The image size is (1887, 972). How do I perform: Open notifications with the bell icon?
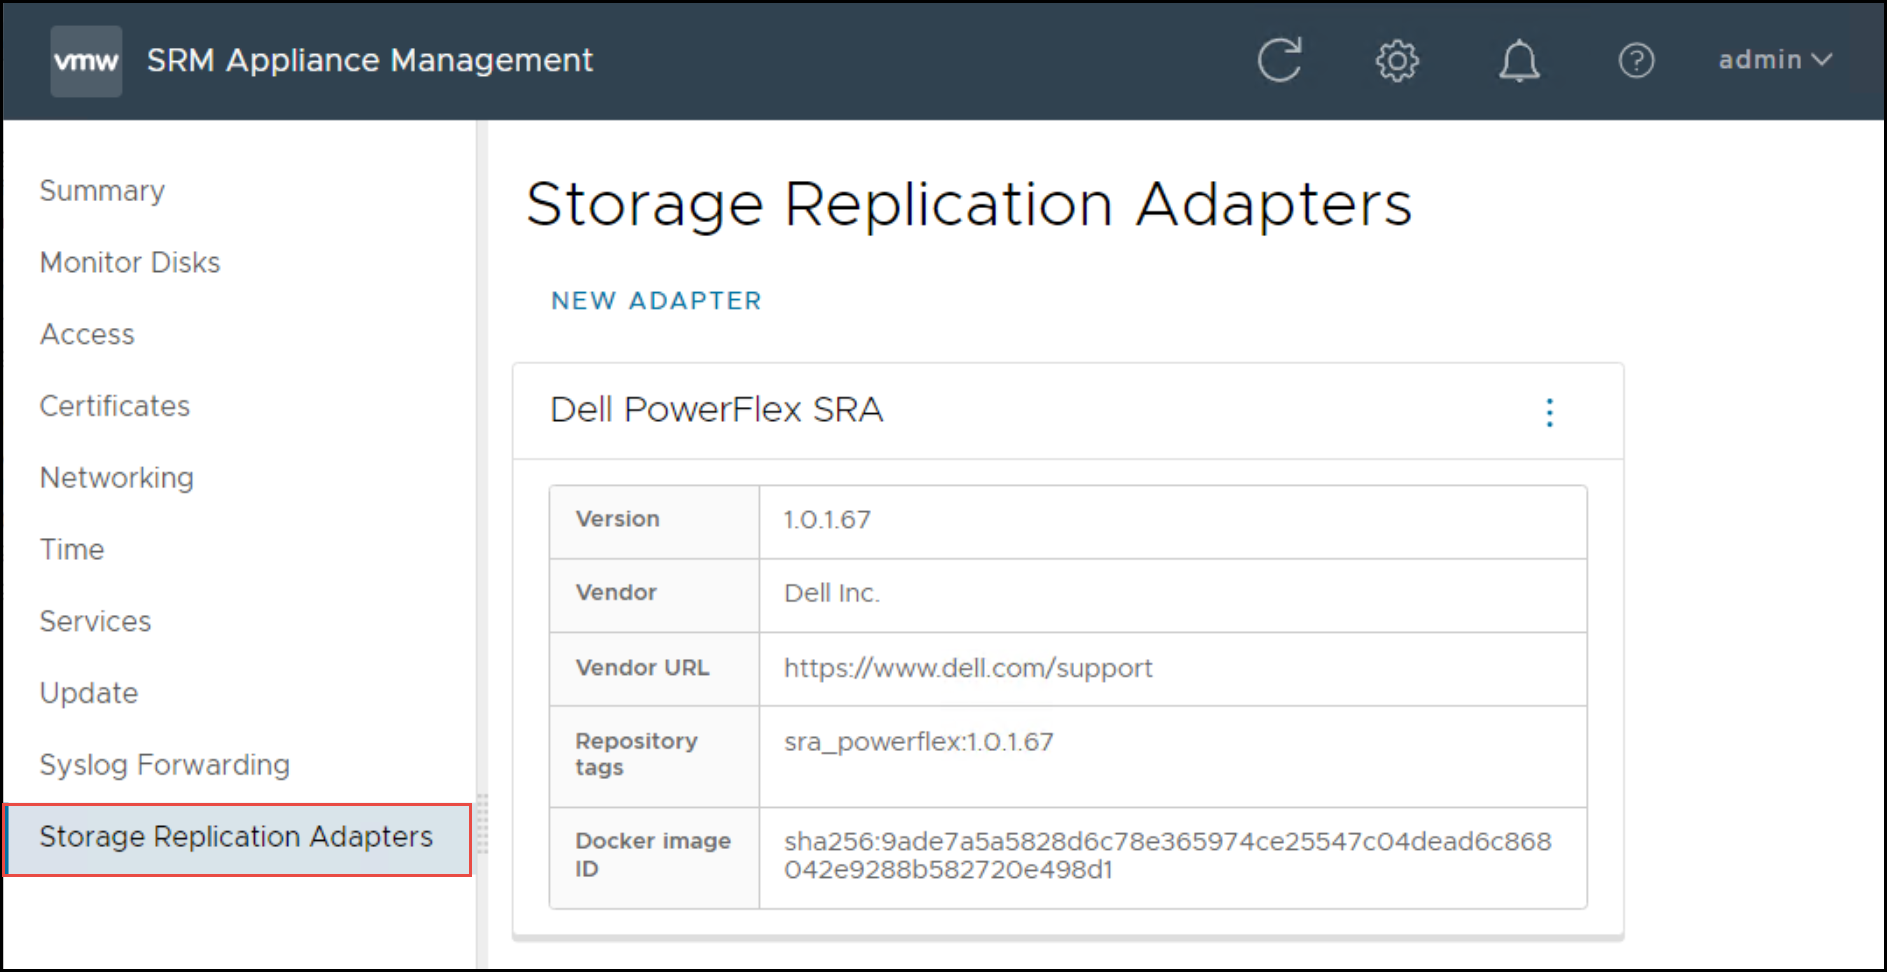click(x=1518, y=61)
